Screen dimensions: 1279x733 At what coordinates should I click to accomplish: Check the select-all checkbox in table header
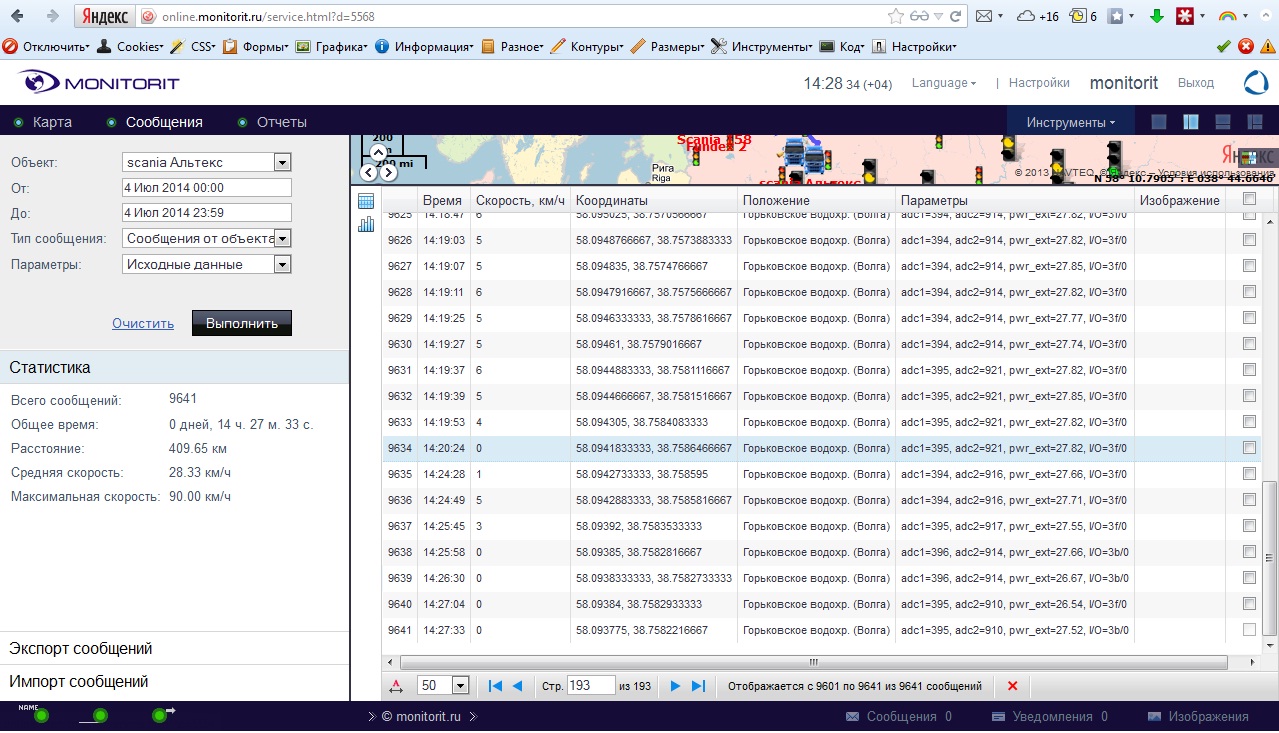tap(1248, 200)
